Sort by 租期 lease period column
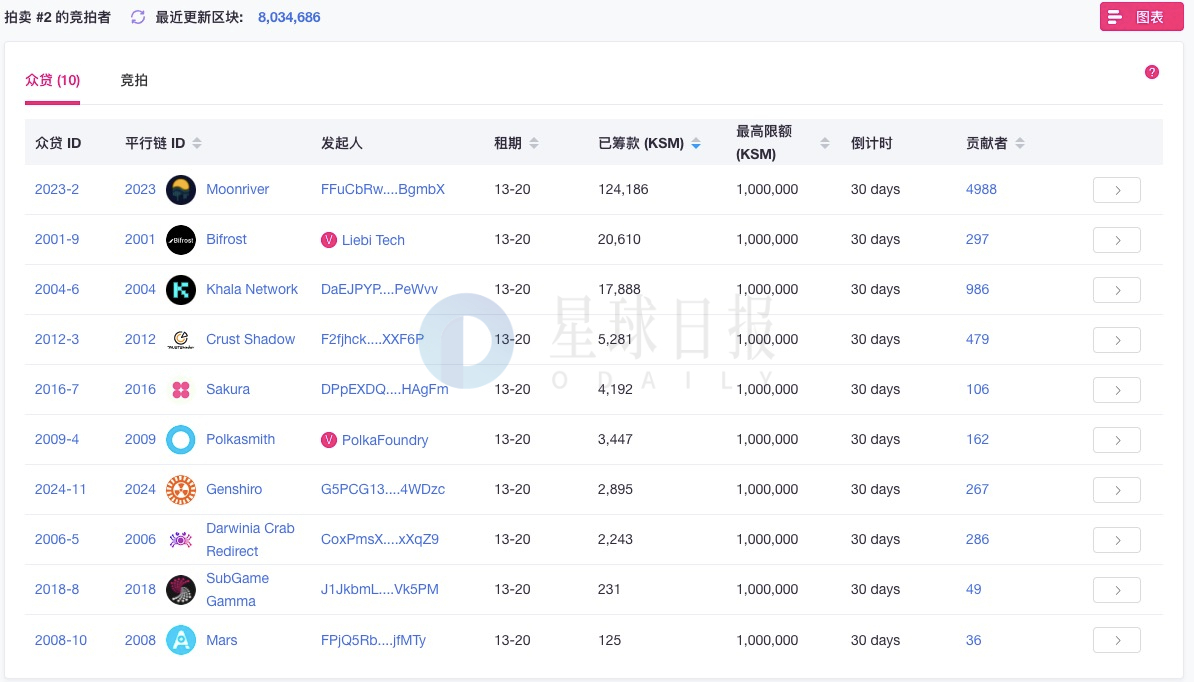Image resolution: width=1194 pixels, height=682 pixels. coord(534,144)
